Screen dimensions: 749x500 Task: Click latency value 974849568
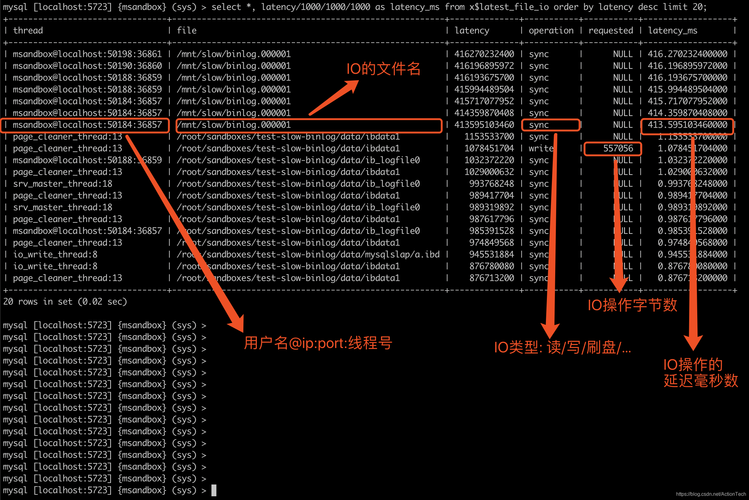(x=492, y=243)
